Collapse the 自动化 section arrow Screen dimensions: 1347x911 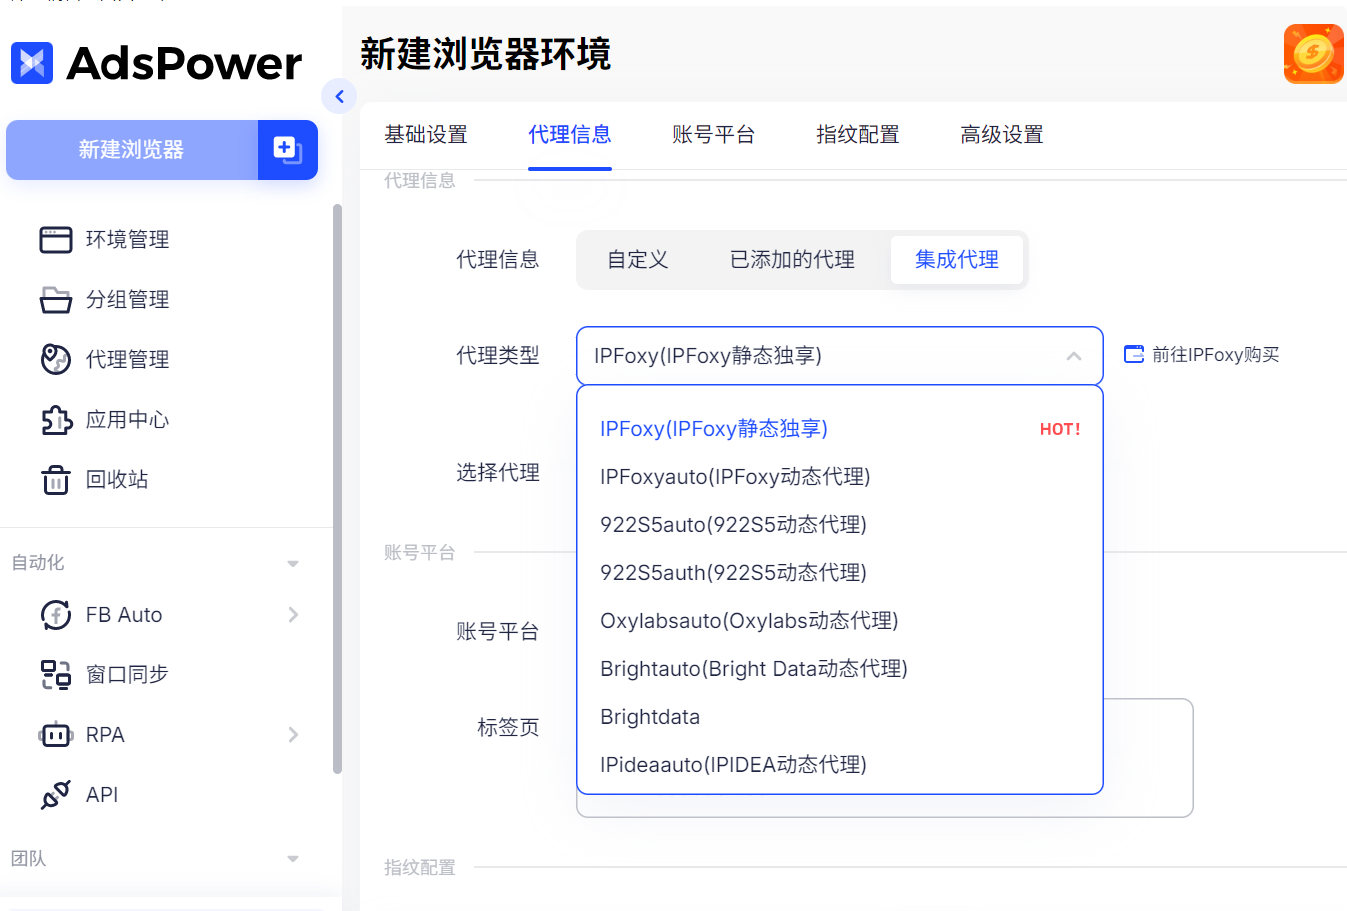click(293, 564)
